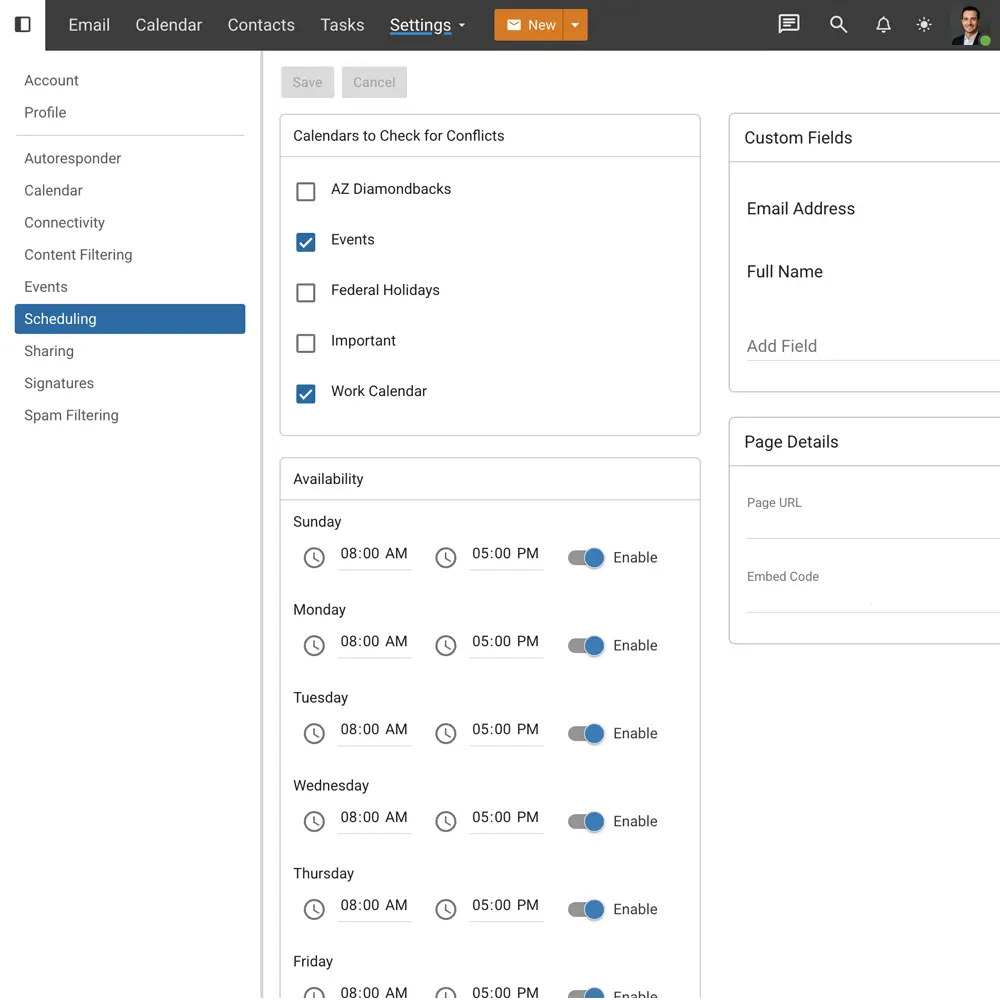This screenshot has height=1000, width=1000.
Task: Open Autoresponder settings
Action: (73, 158)
